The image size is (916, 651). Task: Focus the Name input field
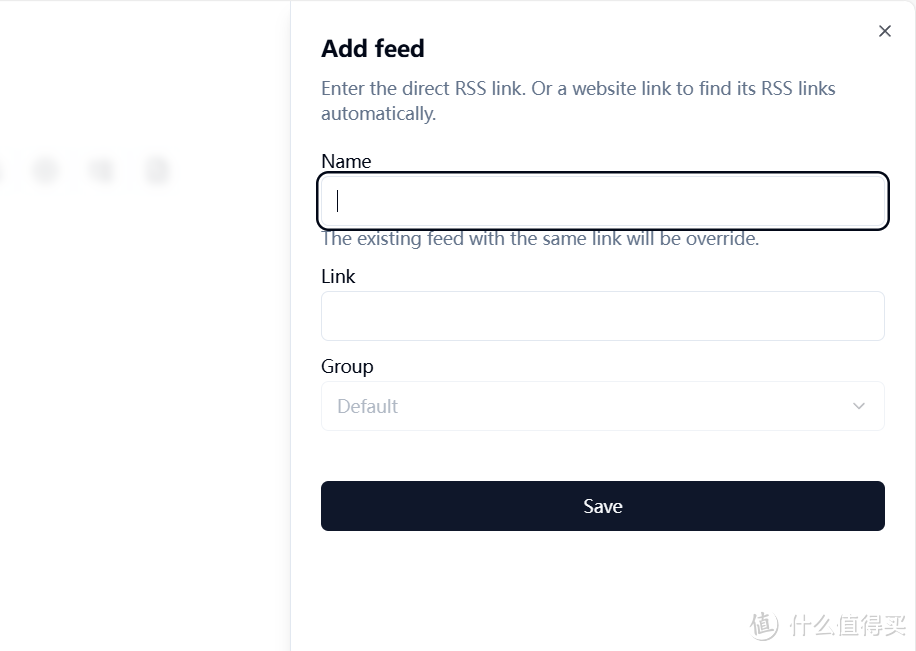click(602, 201)
